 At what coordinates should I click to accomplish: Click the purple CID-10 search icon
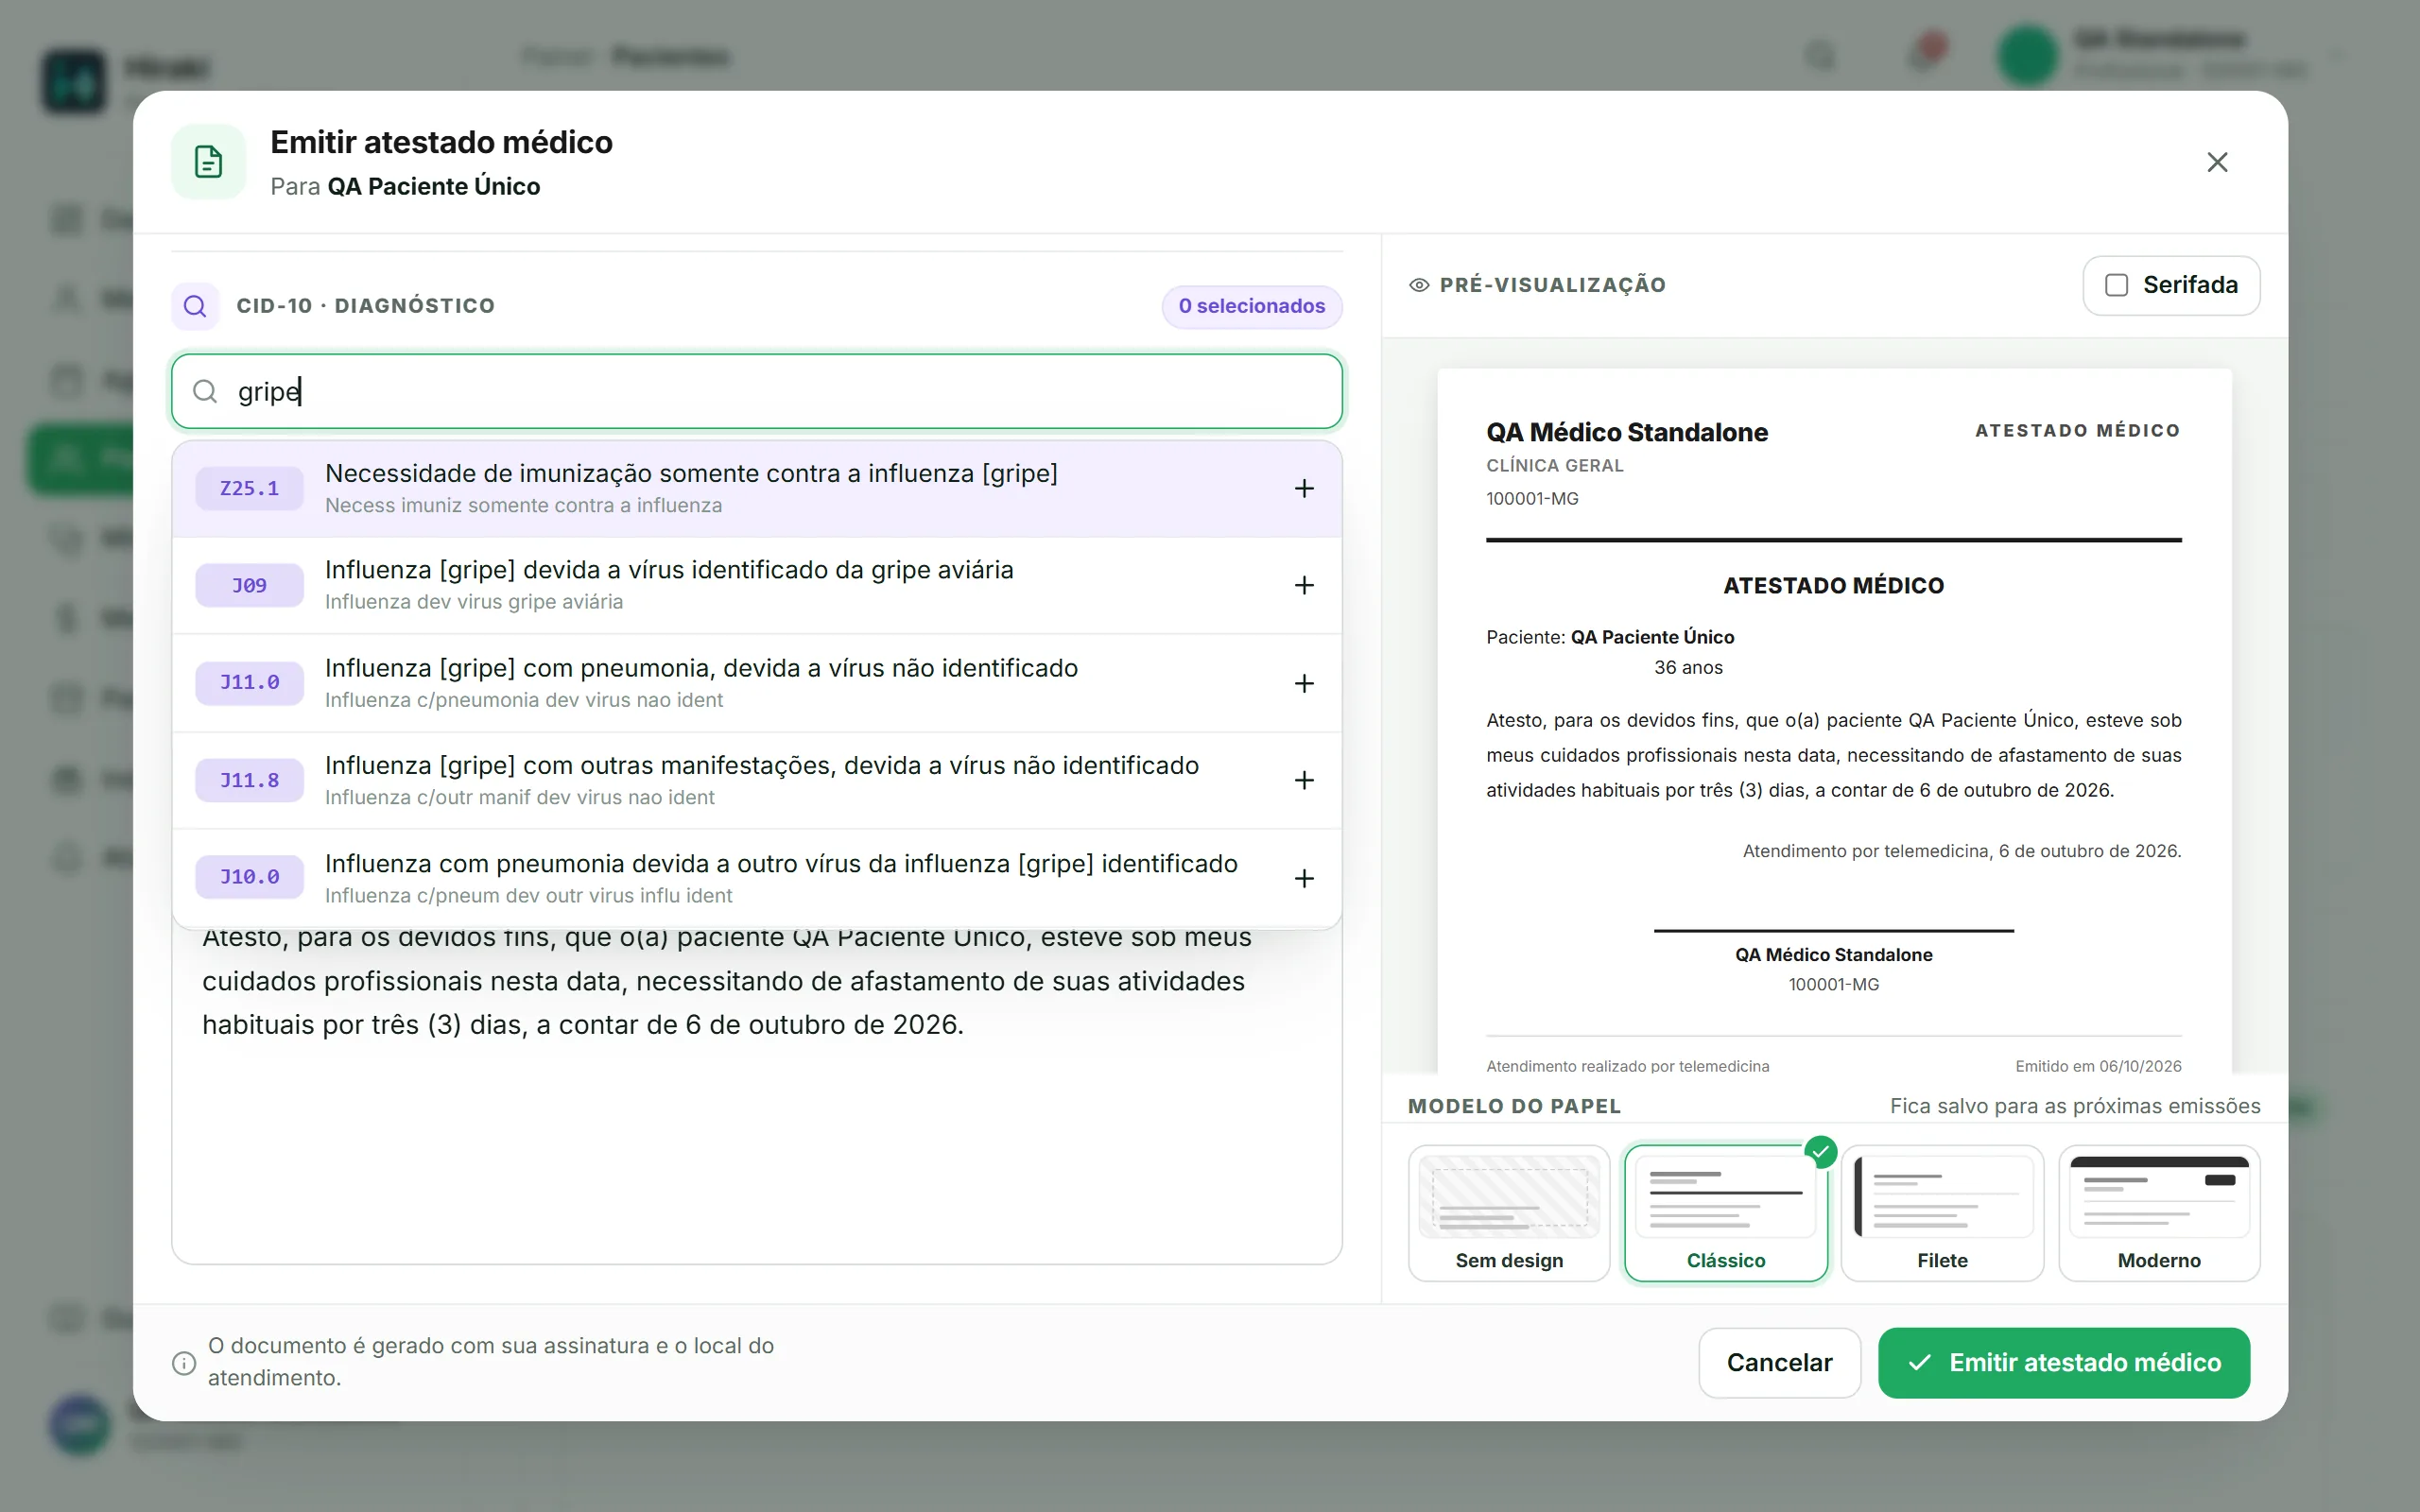(x=195, y=306)
